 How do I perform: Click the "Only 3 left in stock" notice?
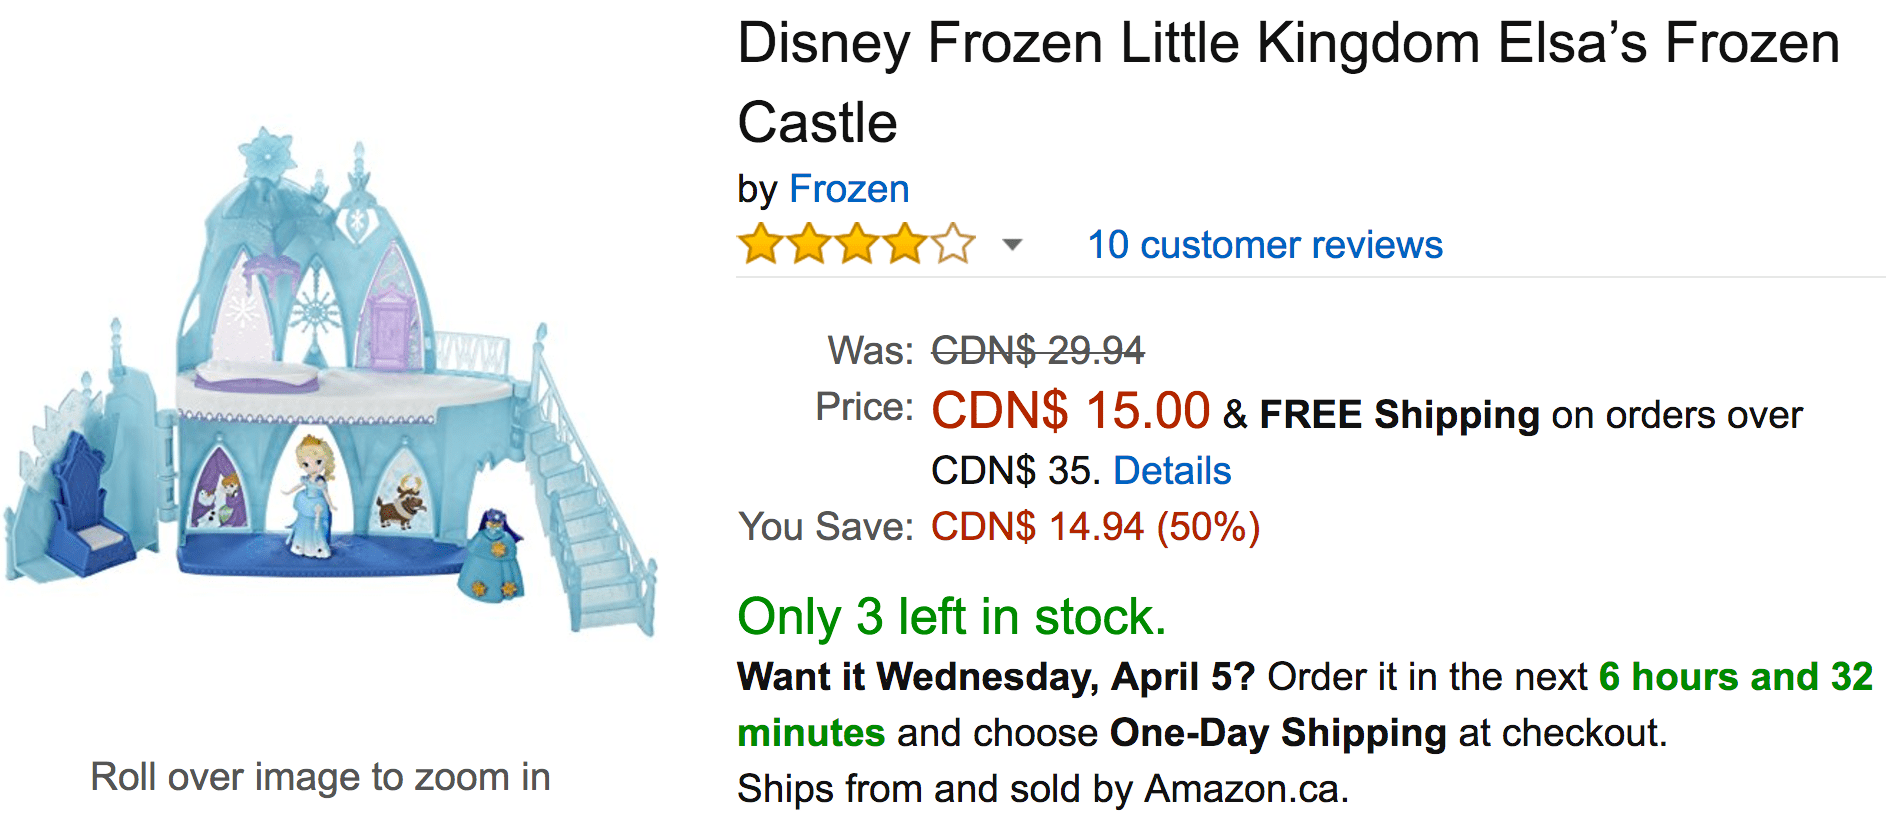(x=951, y=617)
